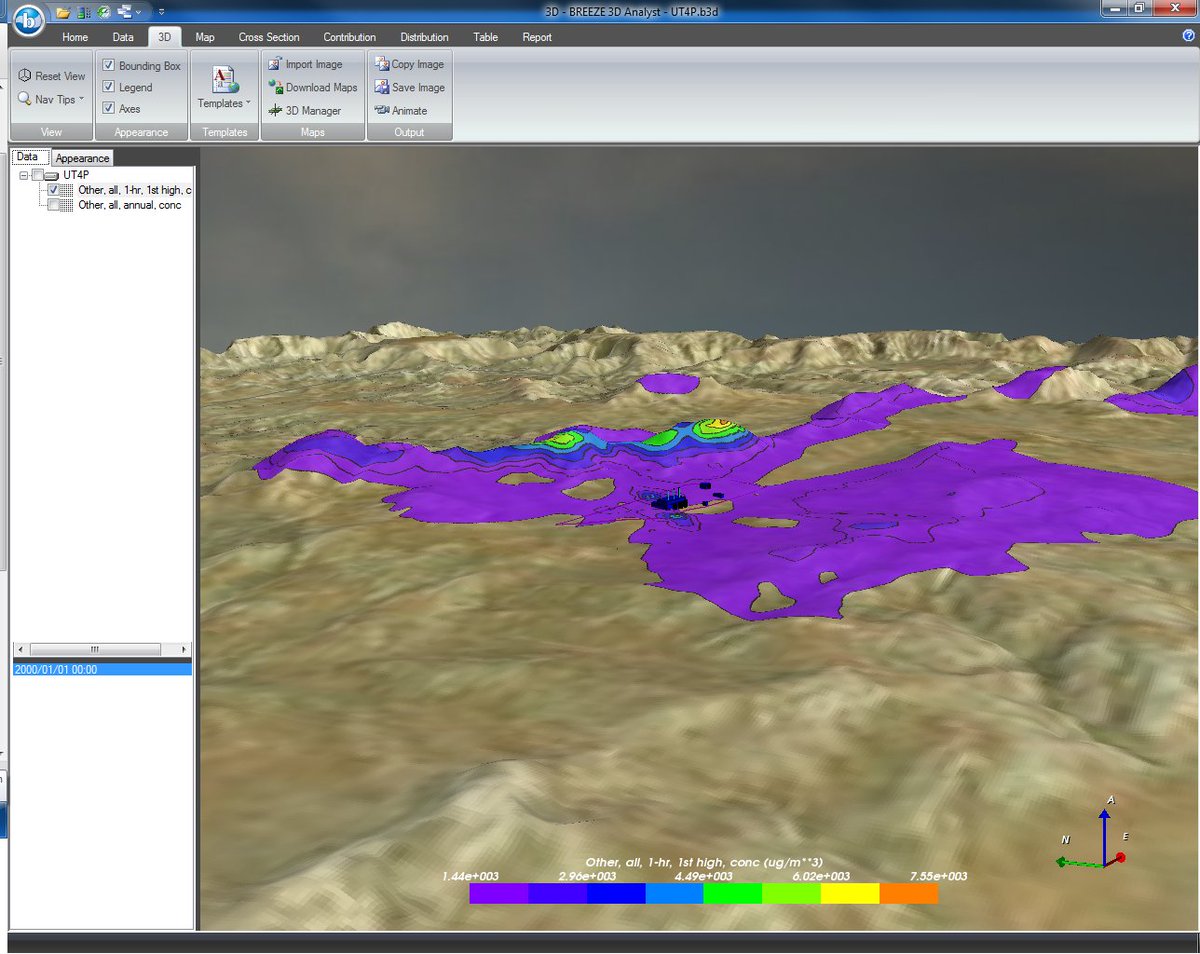Image resolution: width=1200 pixels, height=954 pixels.
Task: Uncheck the Axes checkbox
Action: click(x=109, y=108)
